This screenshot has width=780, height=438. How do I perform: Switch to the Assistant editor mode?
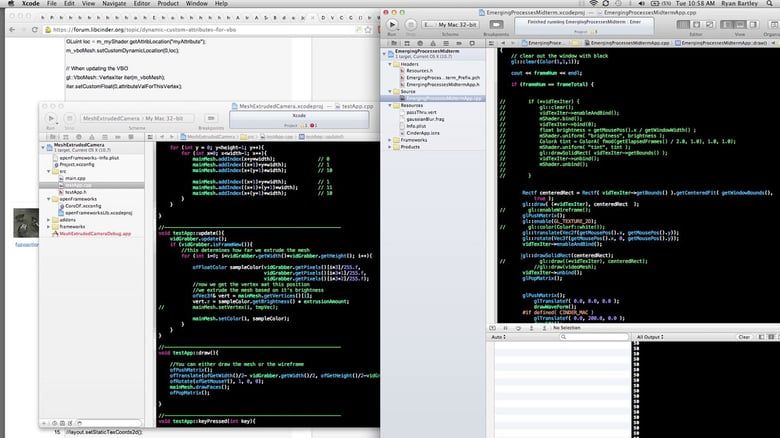(696, 24)
